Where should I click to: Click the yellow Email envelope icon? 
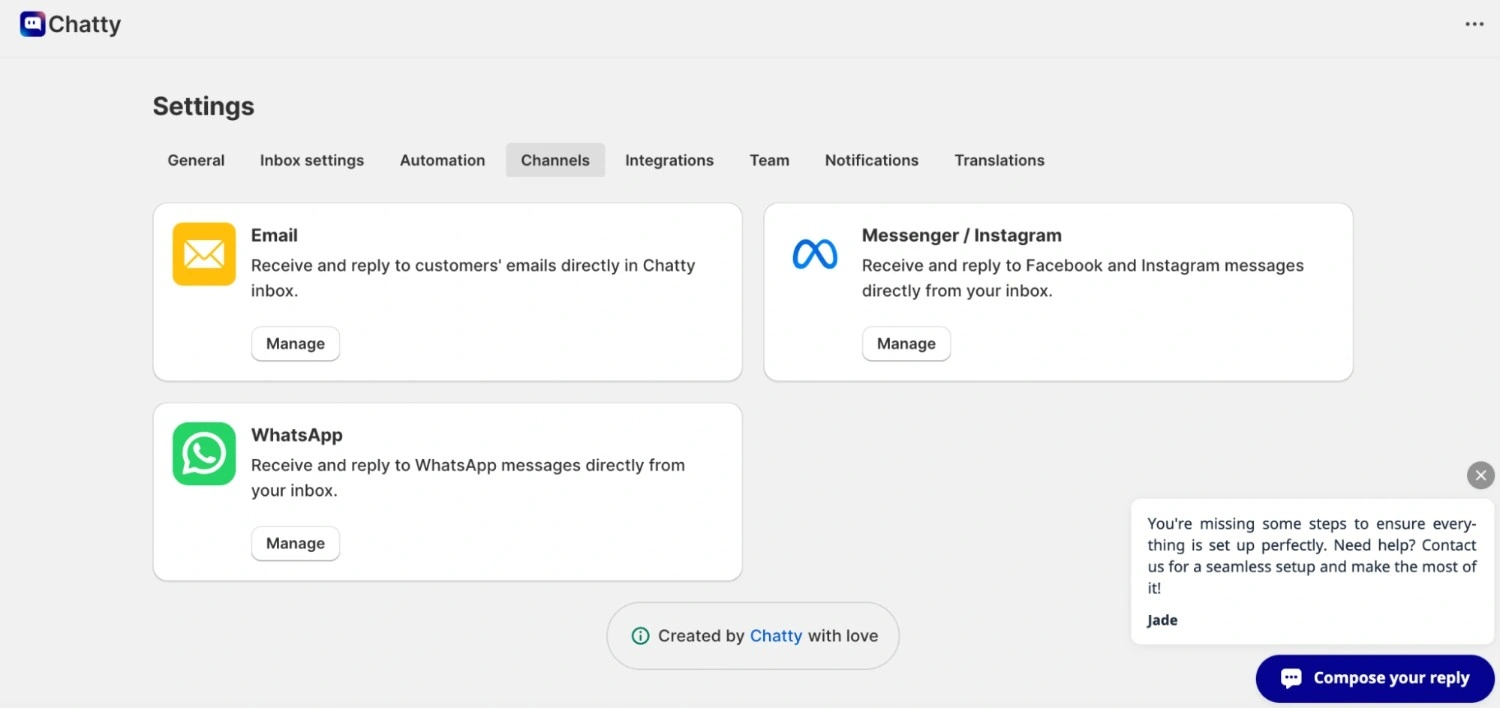[x=204, y=254]
